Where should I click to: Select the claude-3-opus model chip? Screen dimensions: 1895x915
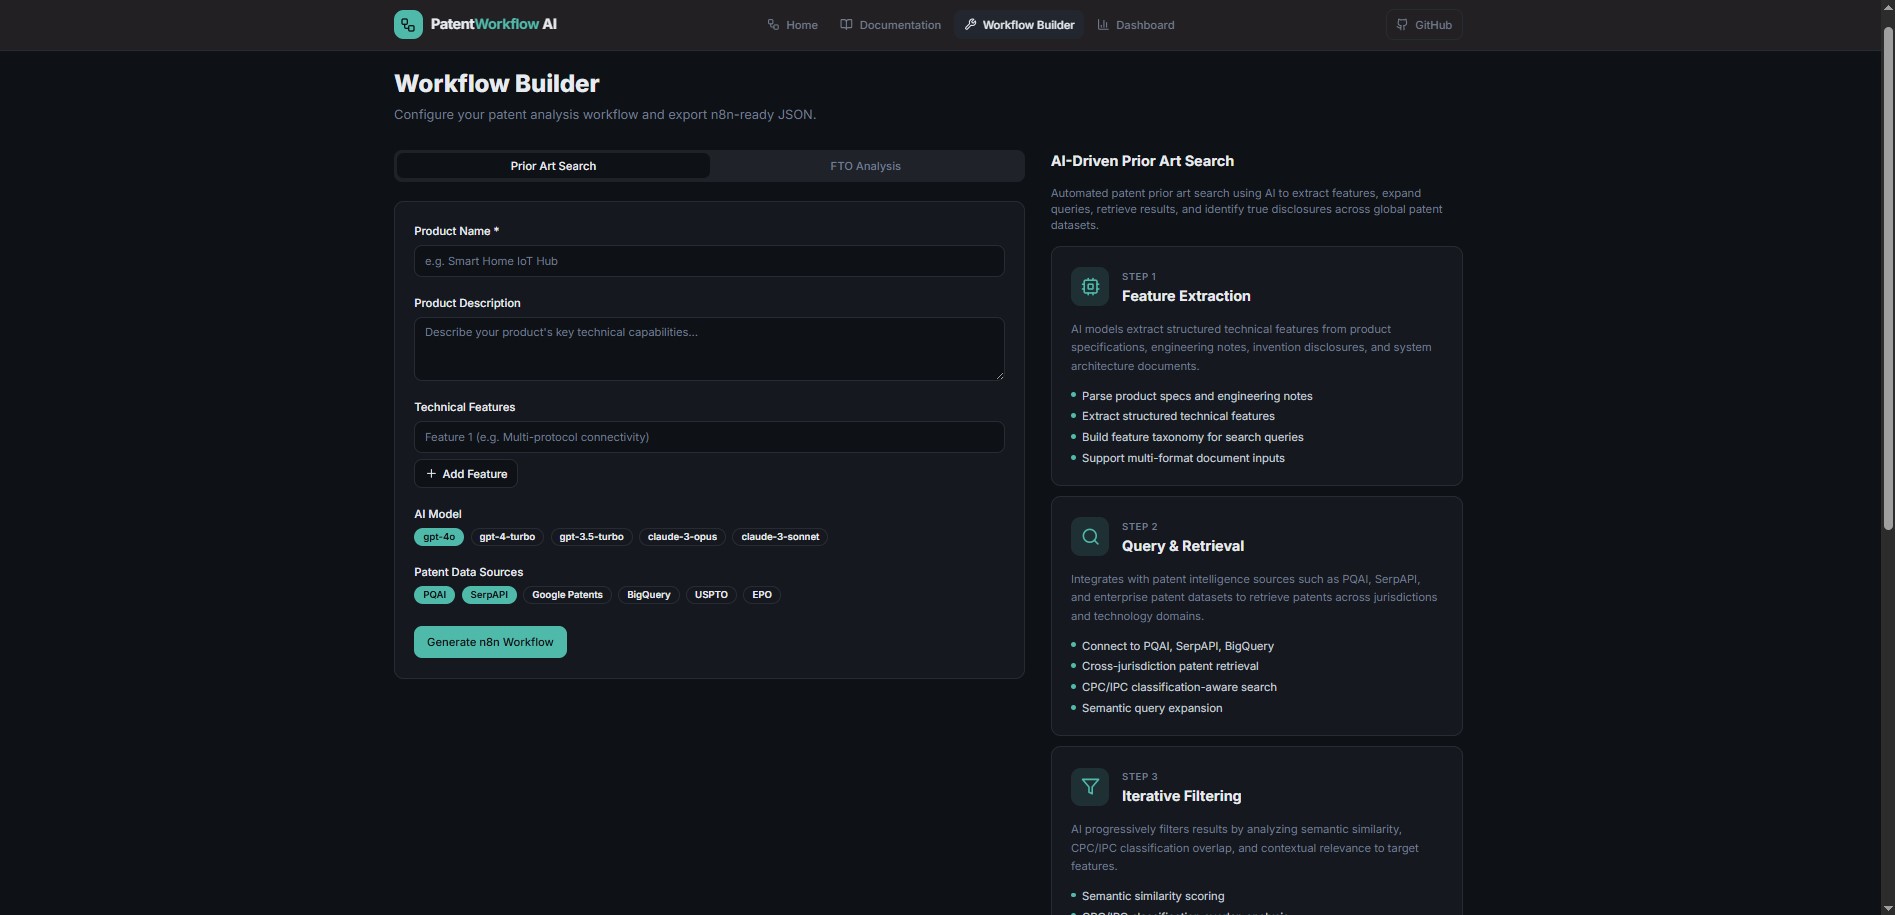(x=682, y=537)
